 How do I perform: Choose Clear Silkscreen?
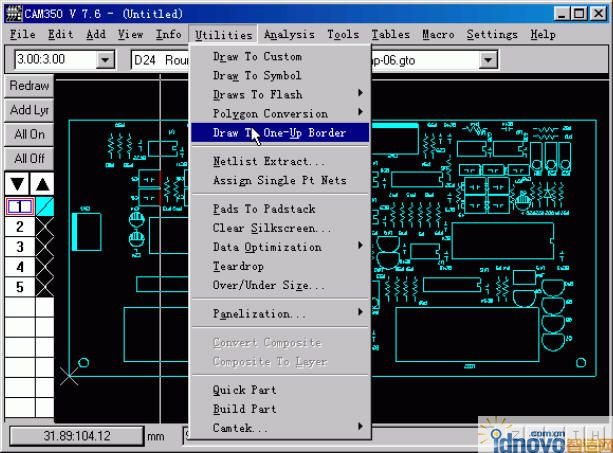point(280,228)
